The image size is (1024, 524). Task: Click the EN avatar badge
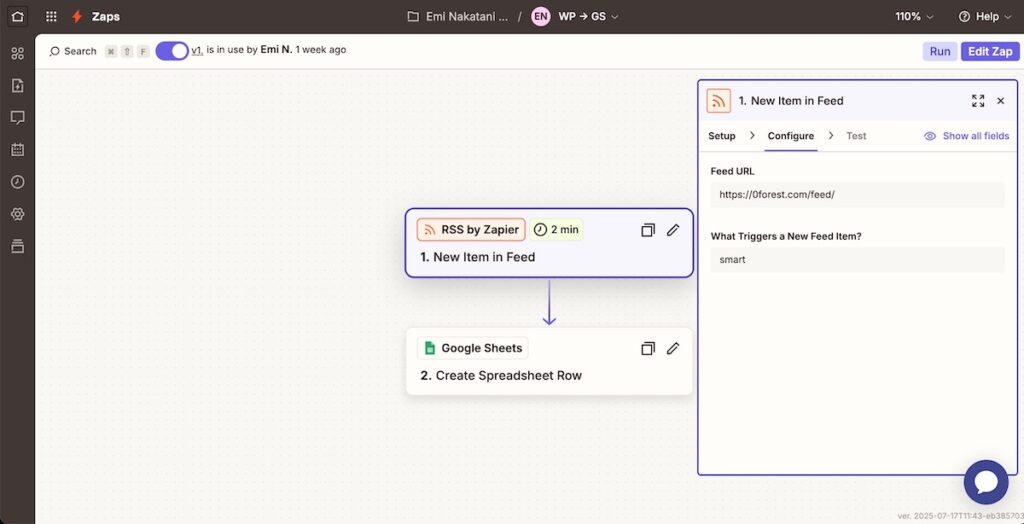[541, 16]
